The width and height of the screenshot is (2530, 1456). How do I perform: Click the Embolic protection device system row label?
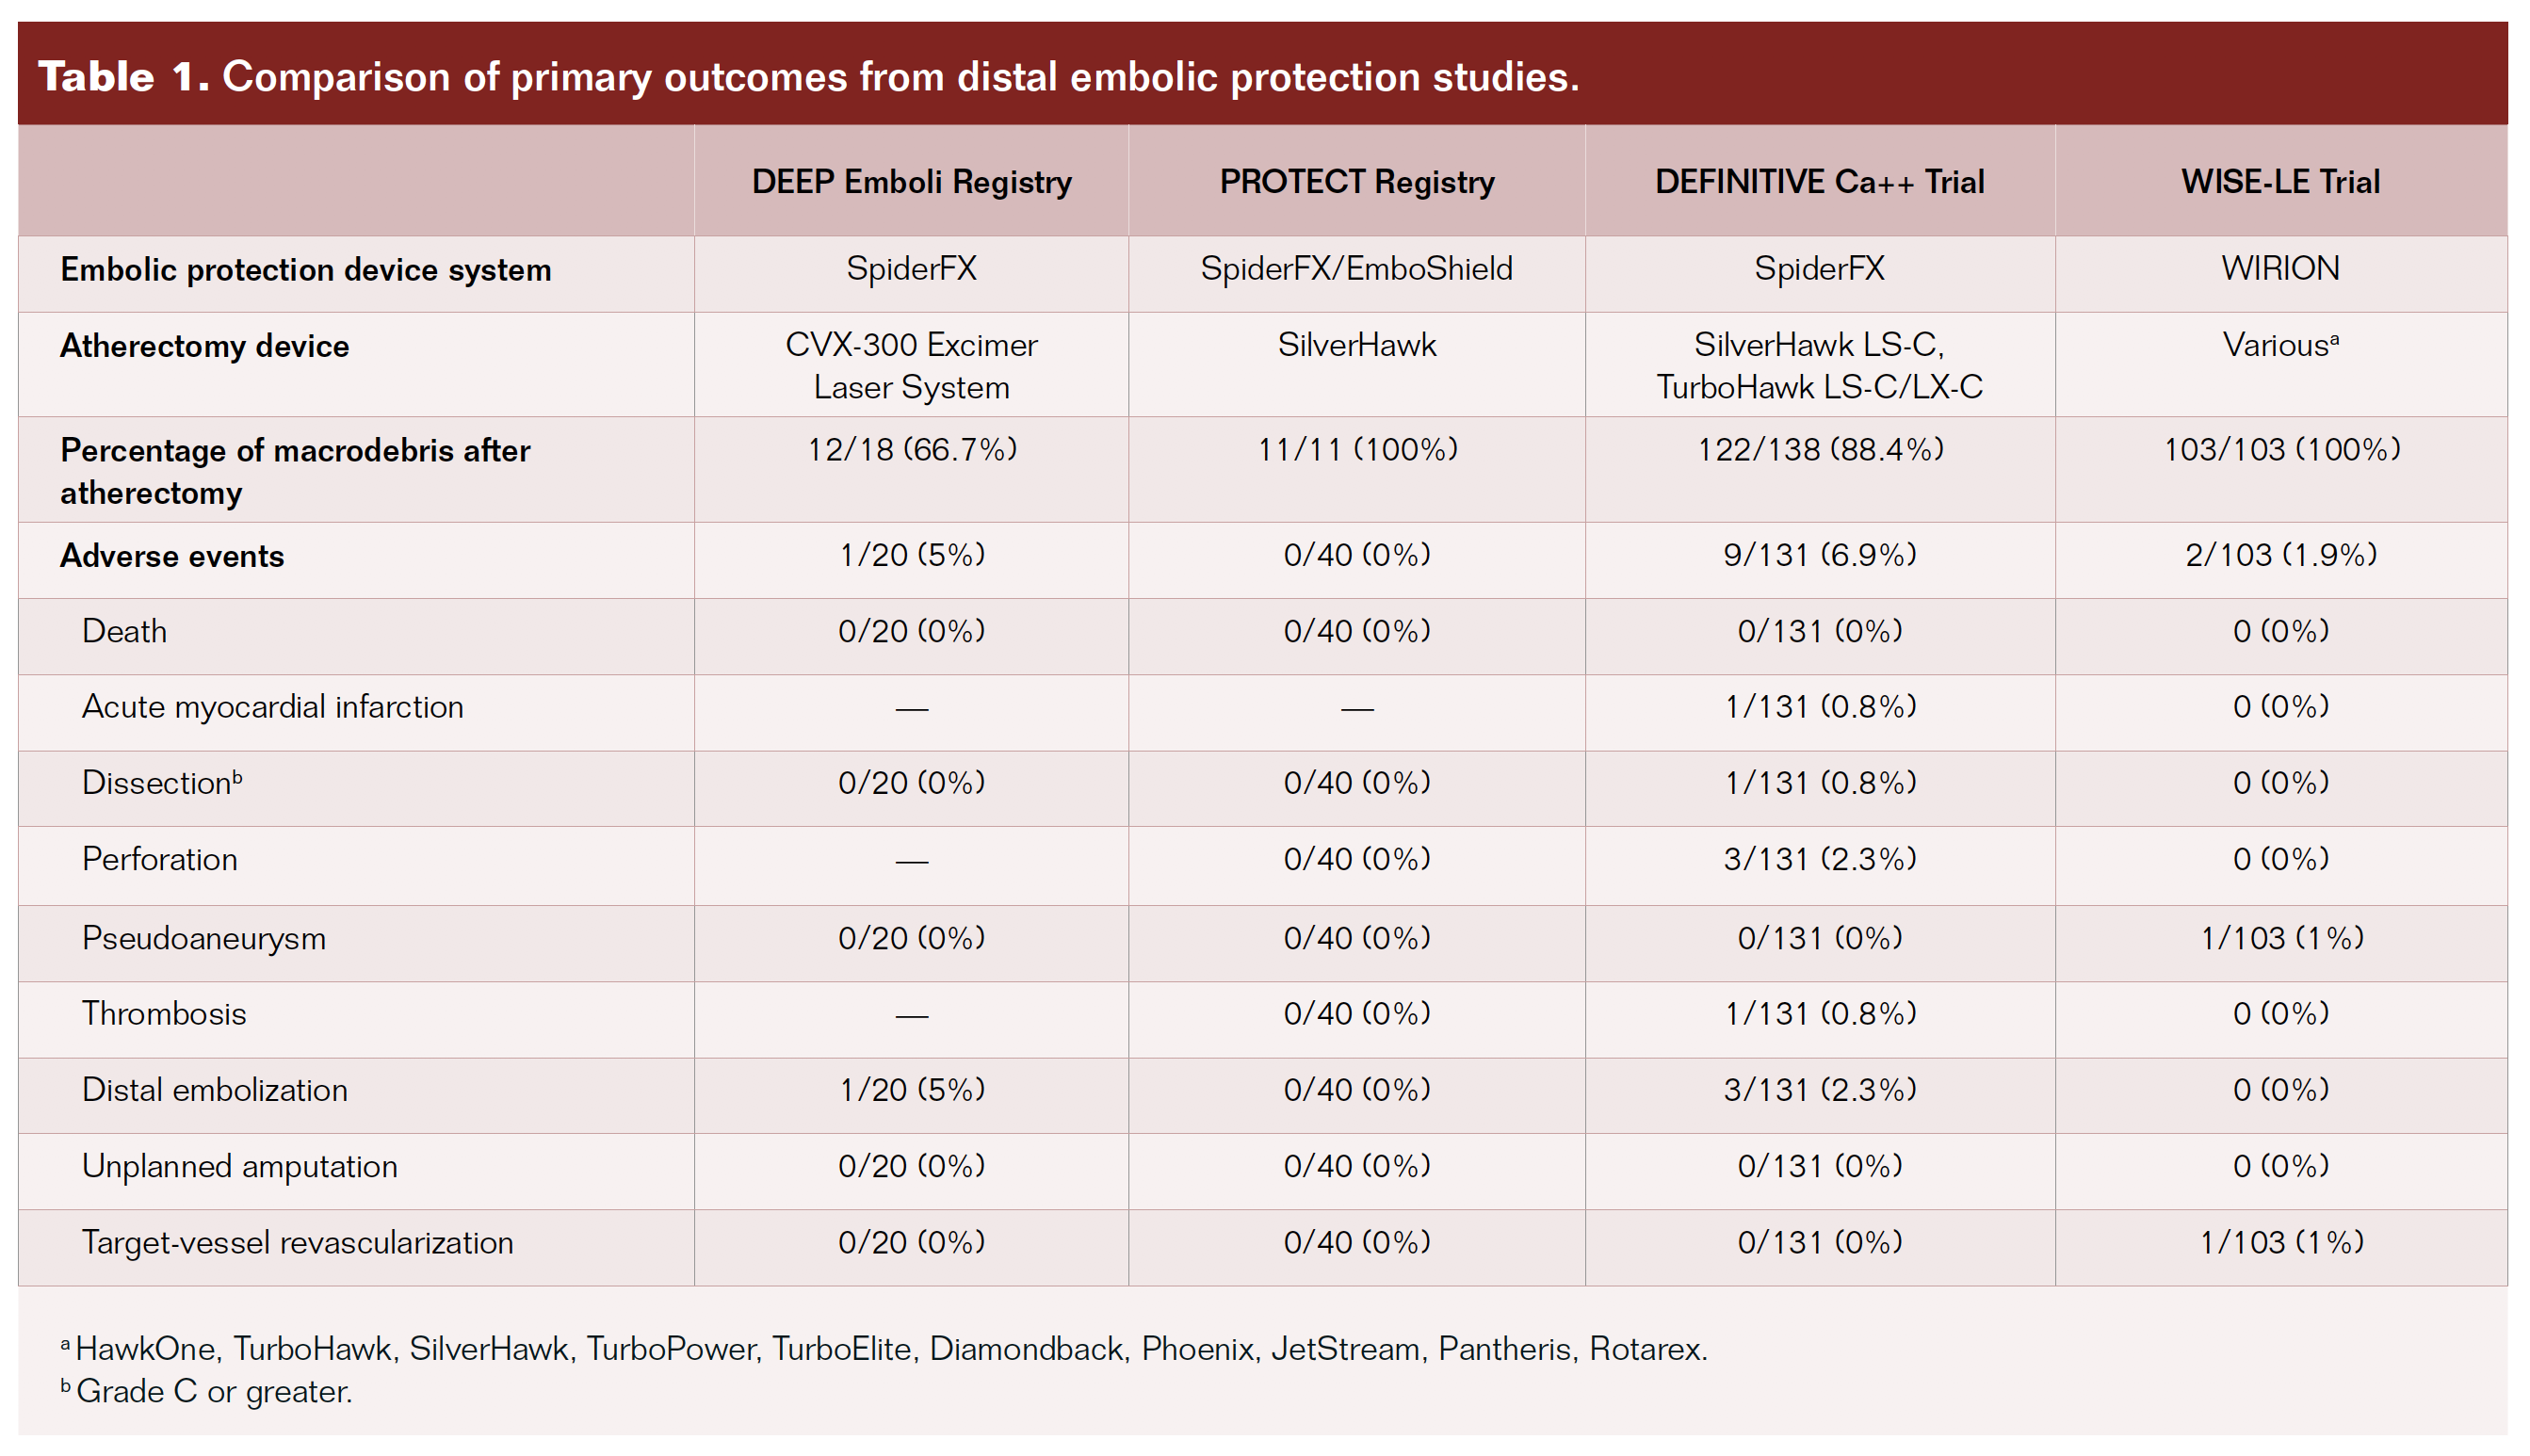click(305, 270)
